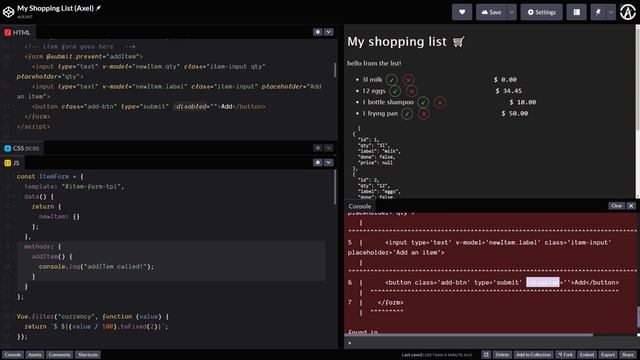The height and width of the screenshot is (360, 640).
Task: Expand the Save options dropdown
Action: [x=511, y=12]
